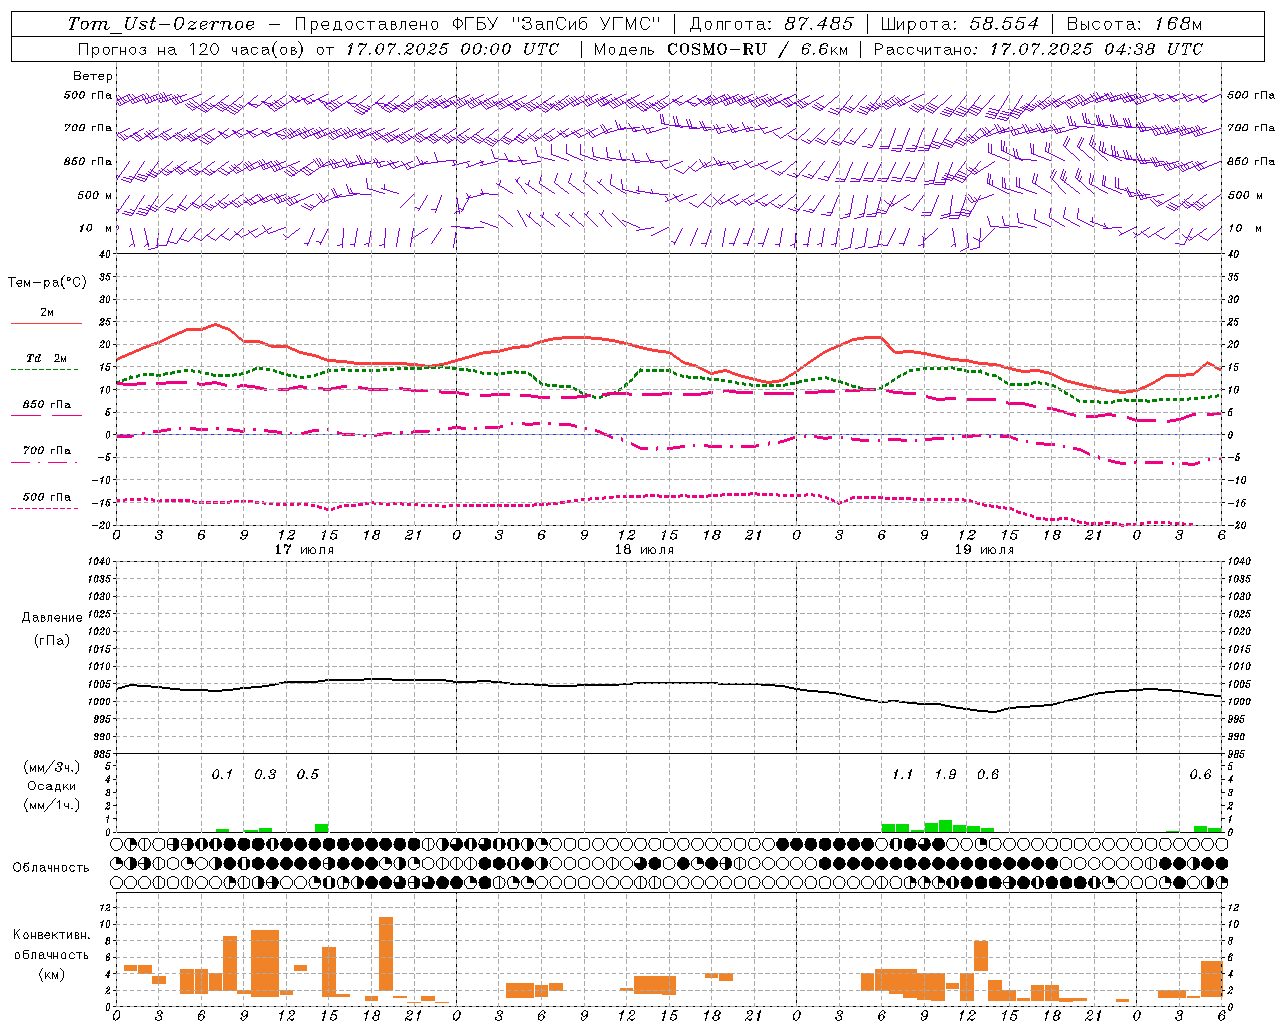1280x1024 pixels.
Task: Click the precipitation value '1.9'
Action: click(x=945, y=775)
